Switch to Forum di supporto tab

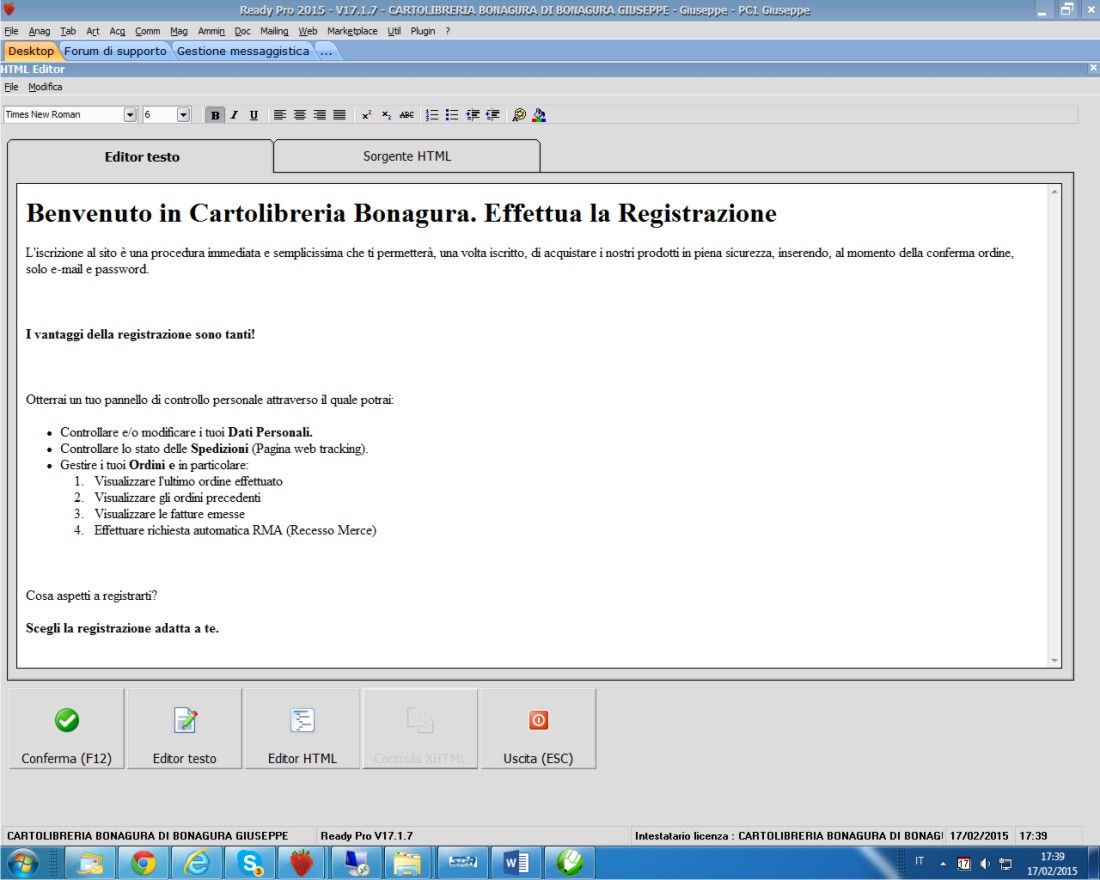[115, 51]
